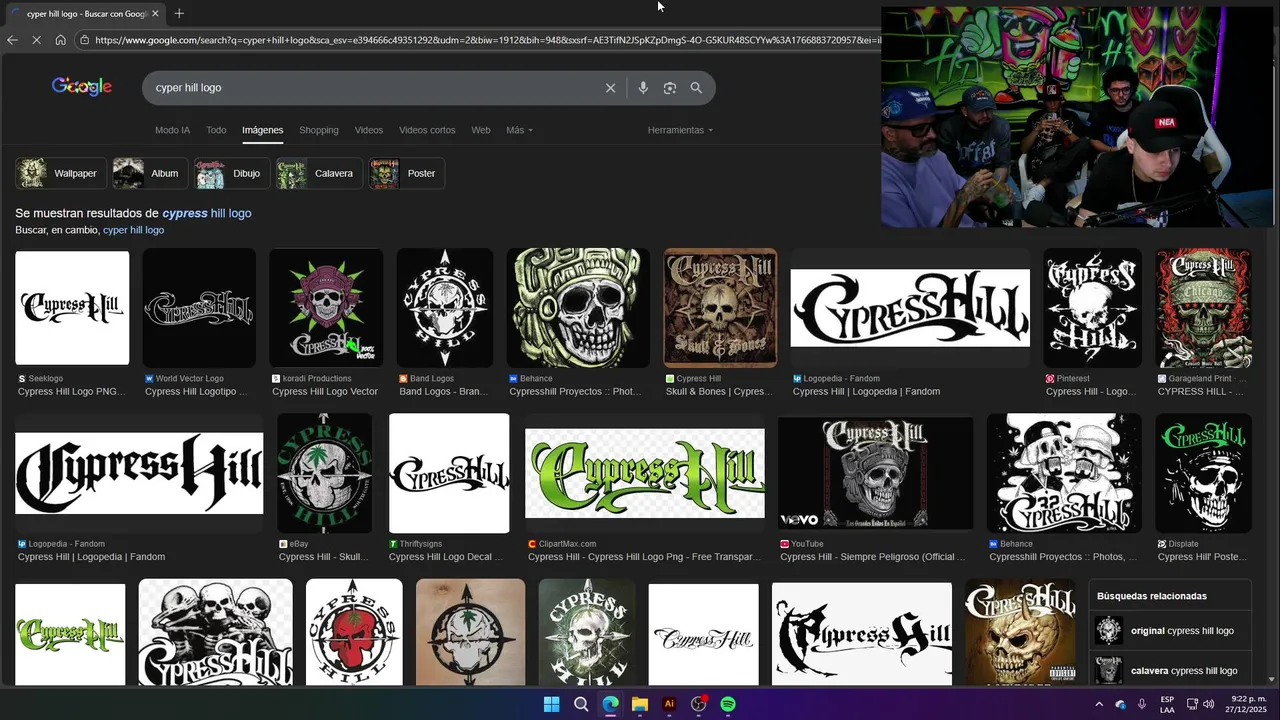Image resolution: width=1280 pixels, height=720 pixels.
Task: Open the browser home page icon
Action: click(x=60, y=40)
